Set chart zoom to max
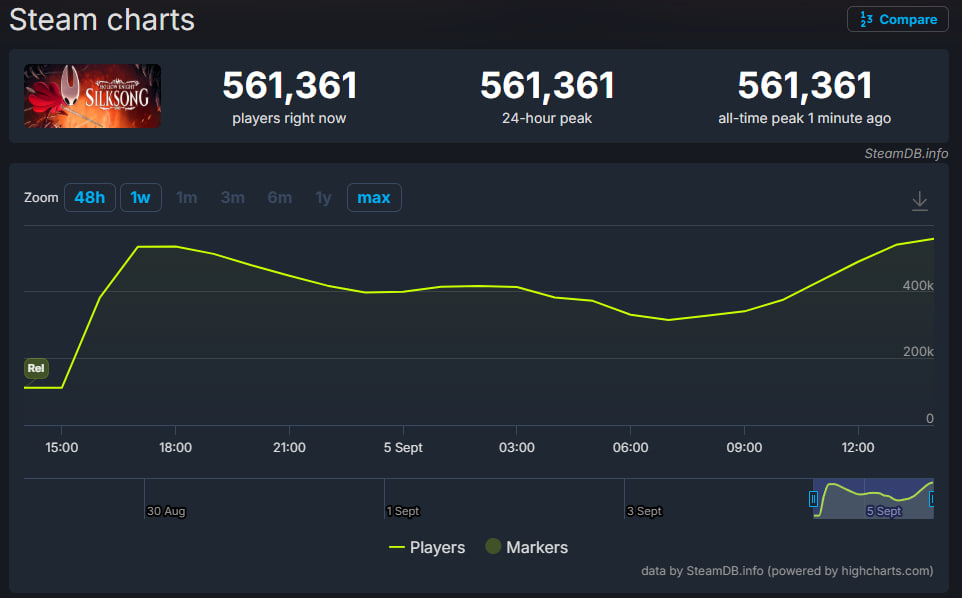The height and width of the screenshot is (598, 962). click(x=374, y=197)
